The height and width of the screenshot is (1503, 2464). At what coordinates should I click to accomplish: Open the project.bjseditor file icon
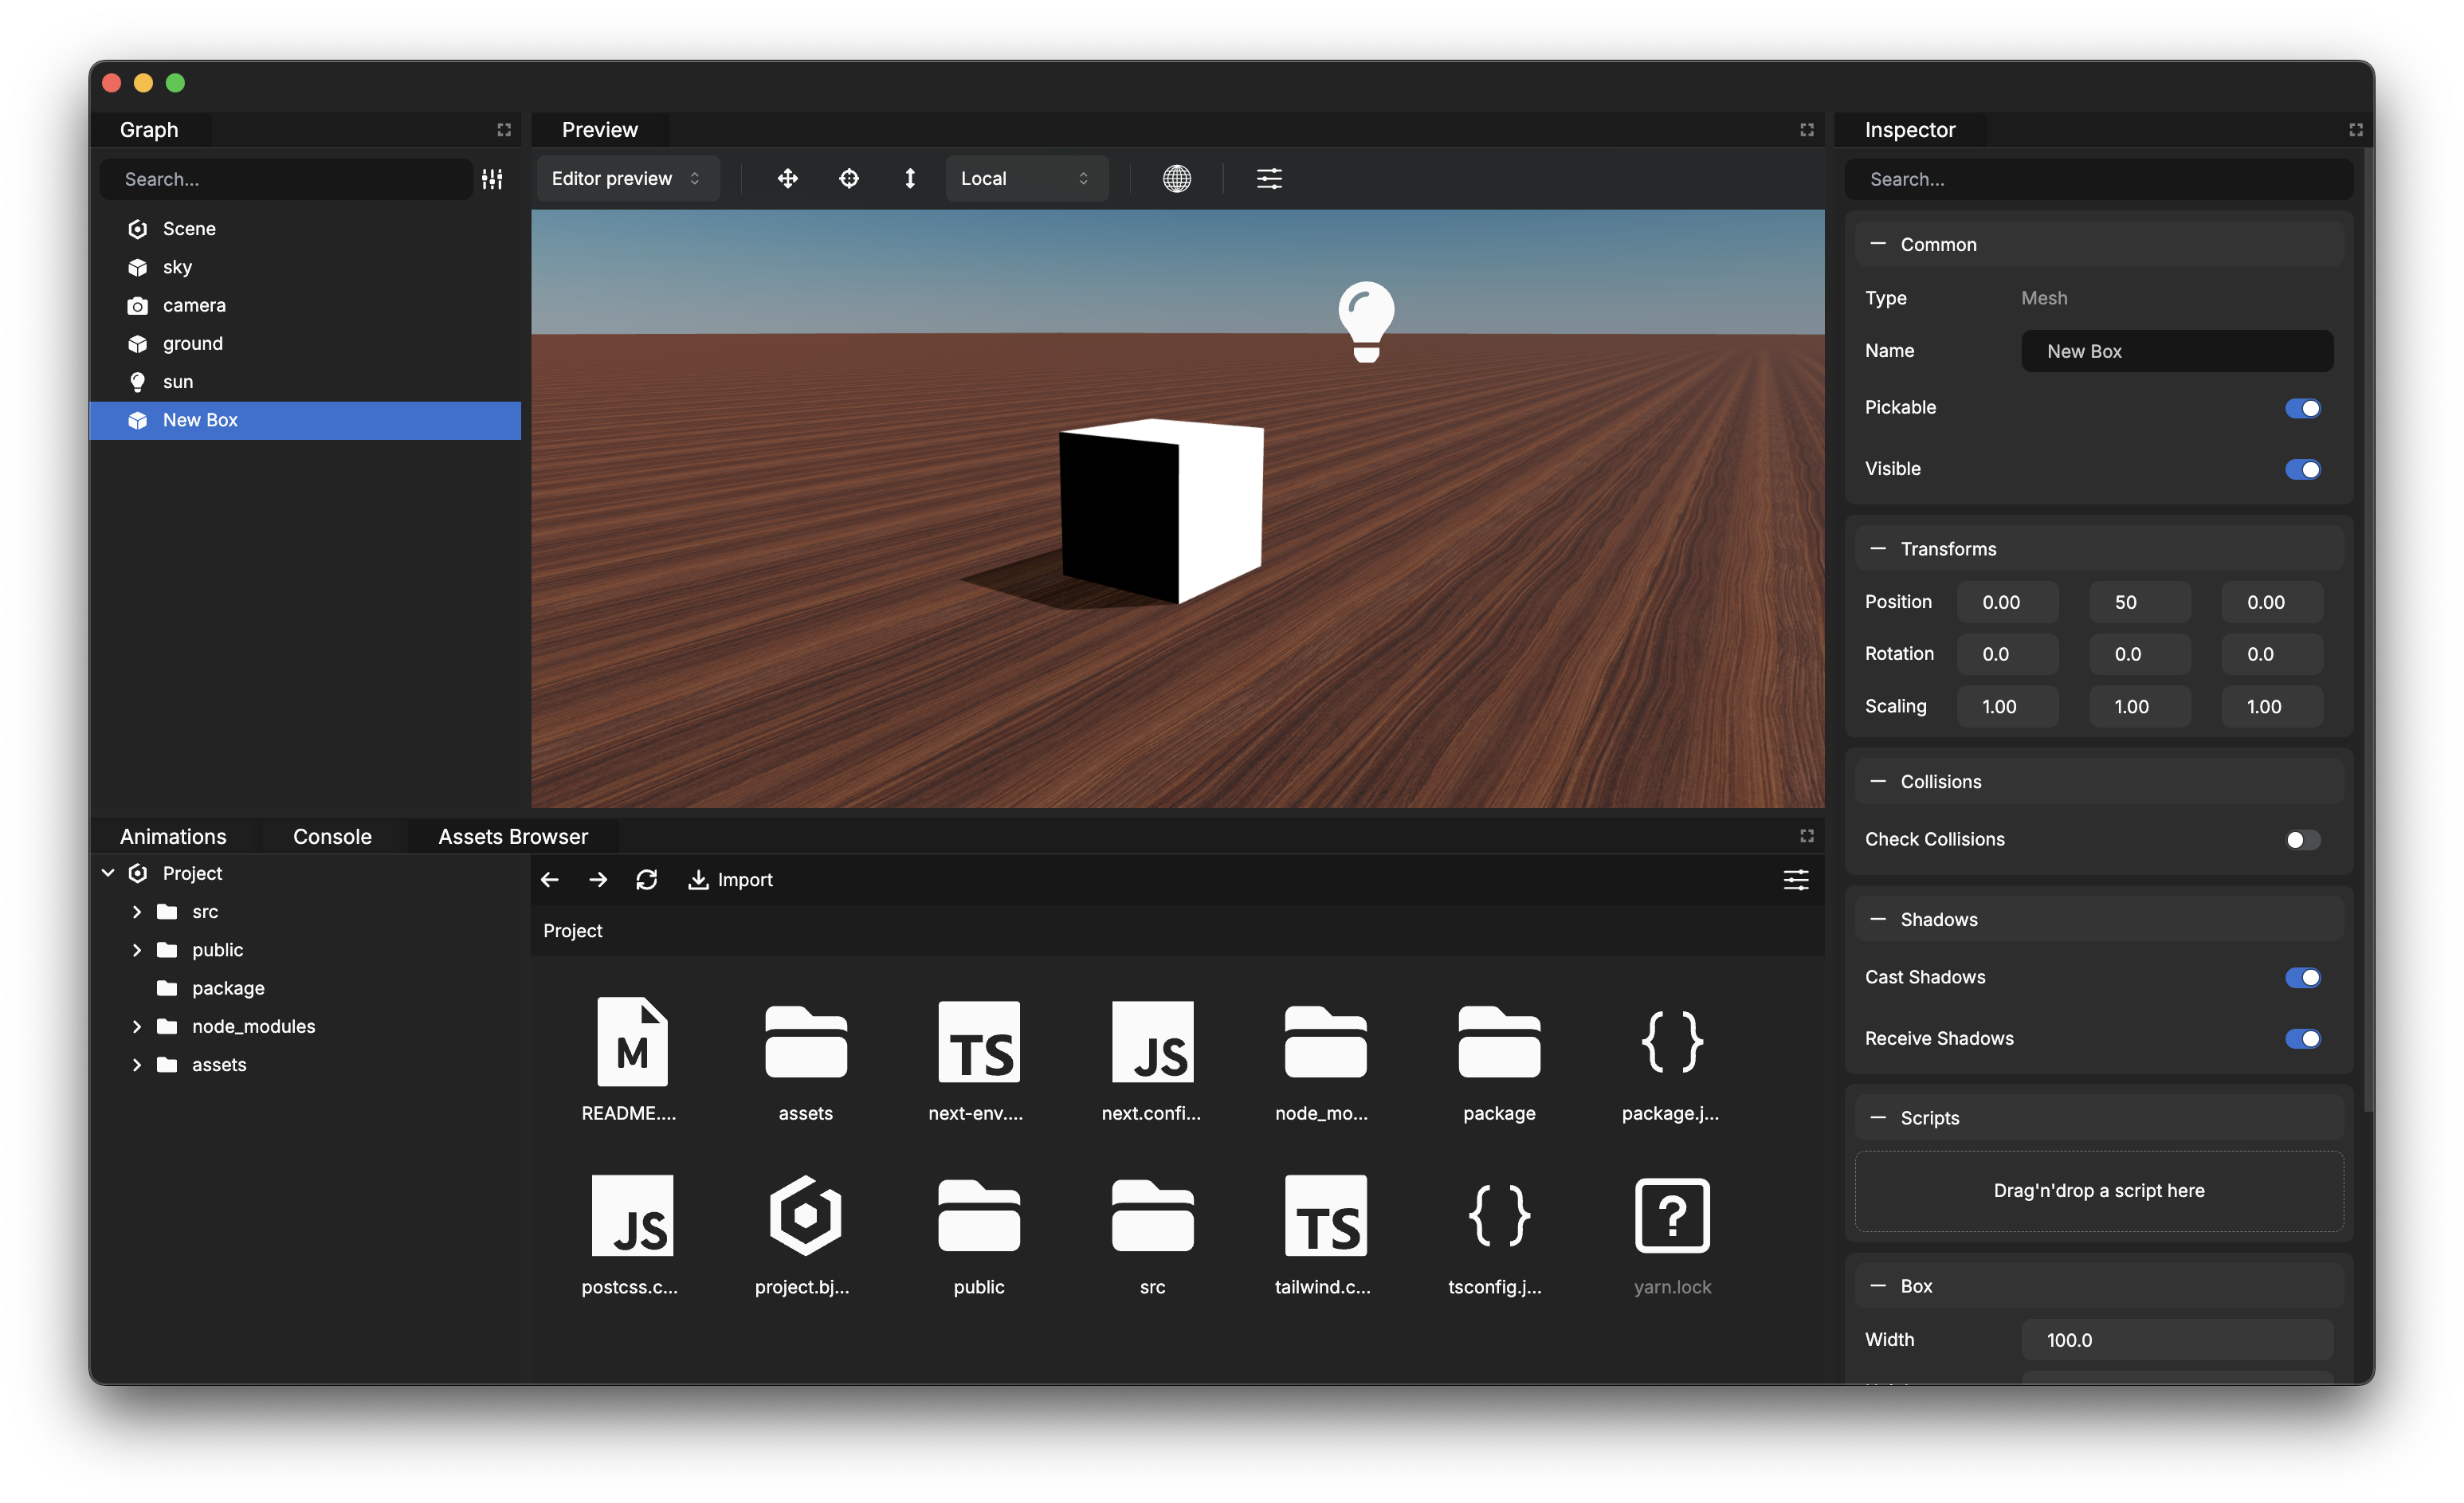[804, 1216]
